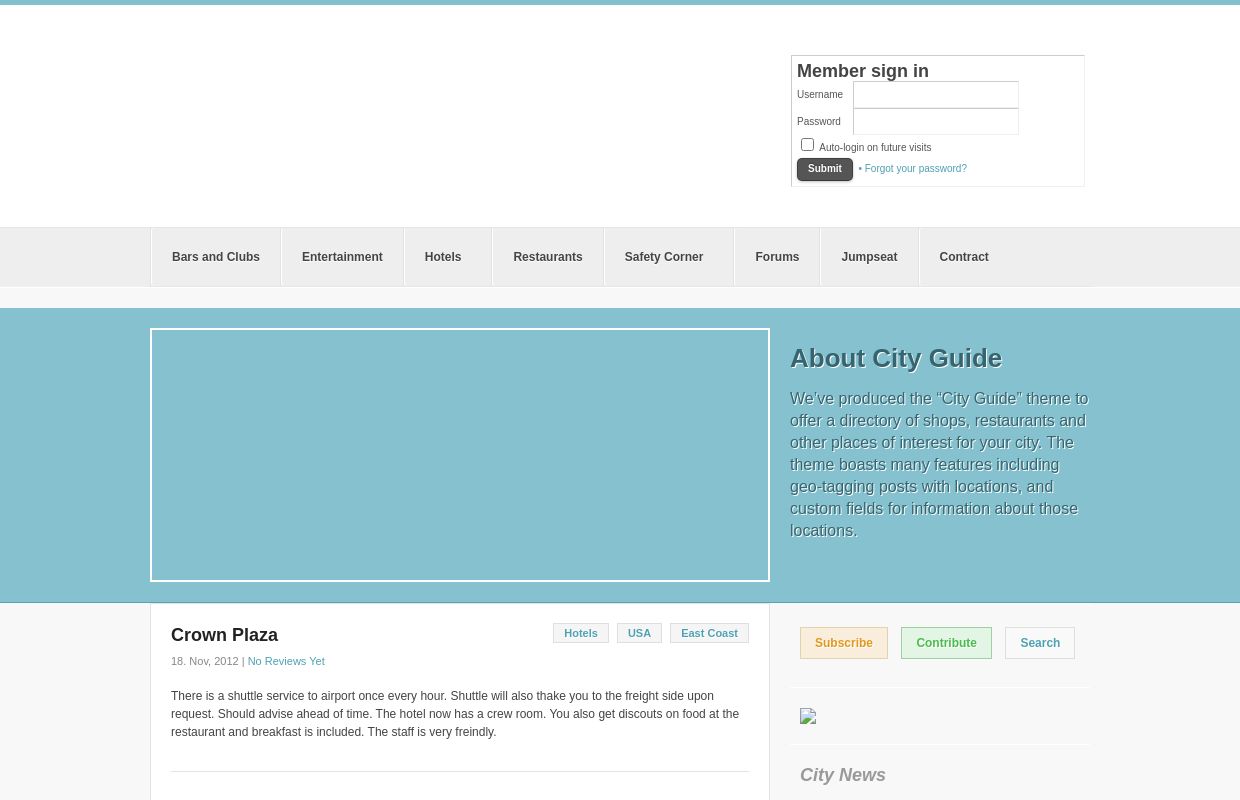
Task: Click the broken image icon in sidebar
Action: (x=808, y=716)
